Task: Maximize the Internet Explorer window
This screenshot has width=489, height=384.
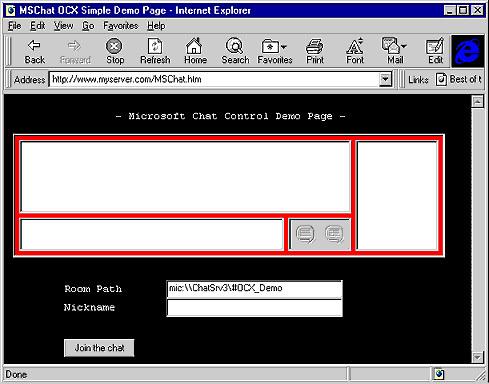Action: 463,10
